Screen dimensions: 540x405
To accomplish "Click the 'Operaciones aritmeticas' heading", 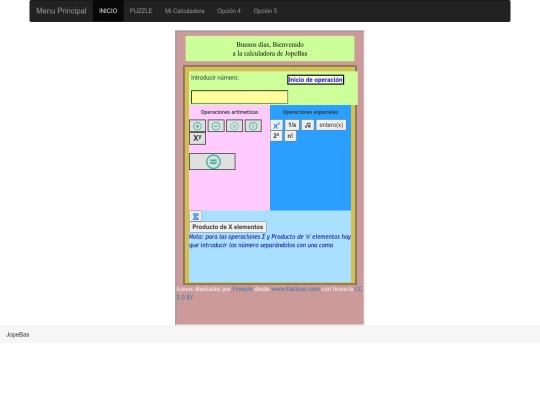I will [229, 112].
